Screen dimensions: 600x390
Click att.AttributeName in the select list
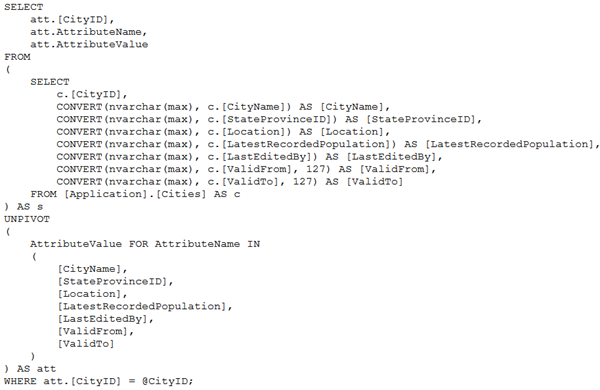tap(88, 32)
